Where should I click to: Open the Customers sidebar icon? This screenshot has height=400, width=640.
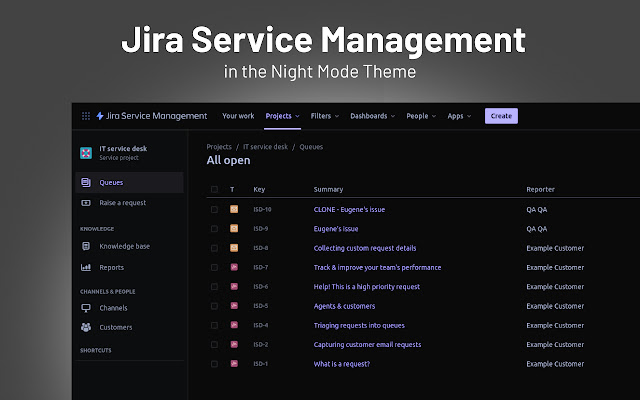click(x=86, y=327)
